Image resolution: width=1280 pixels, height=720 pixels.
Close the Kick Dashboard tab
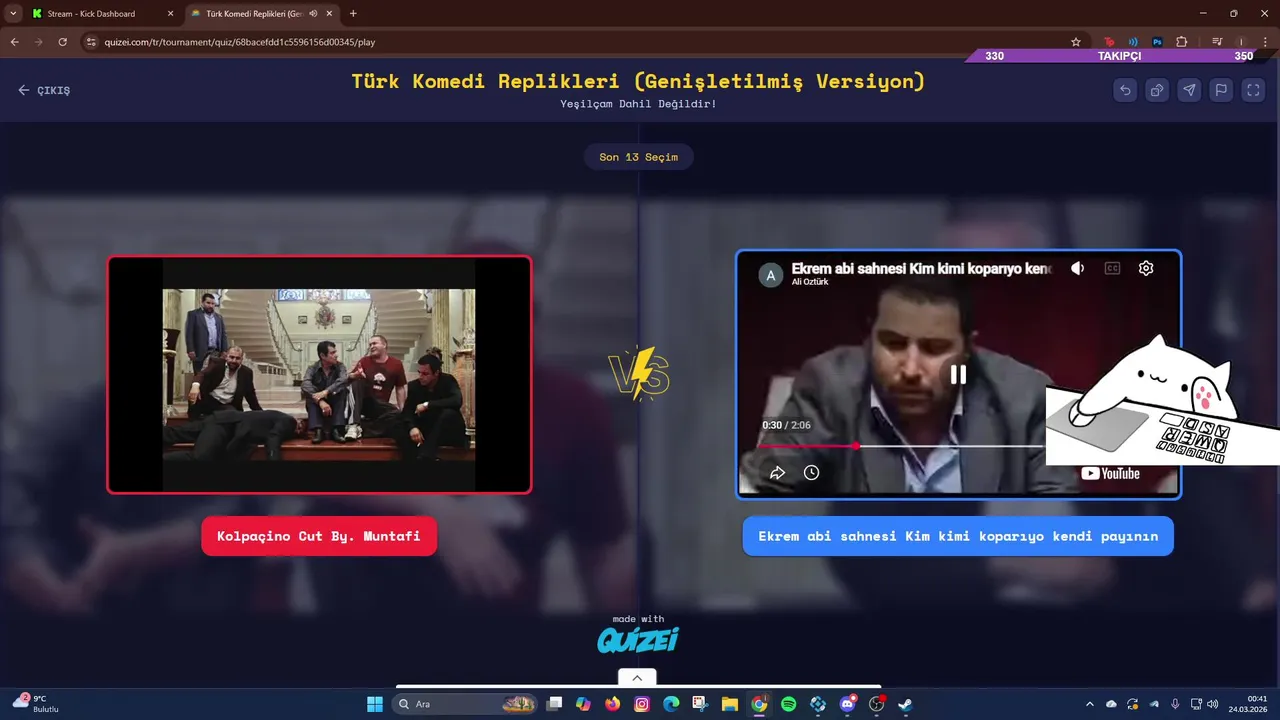[170, 14]
